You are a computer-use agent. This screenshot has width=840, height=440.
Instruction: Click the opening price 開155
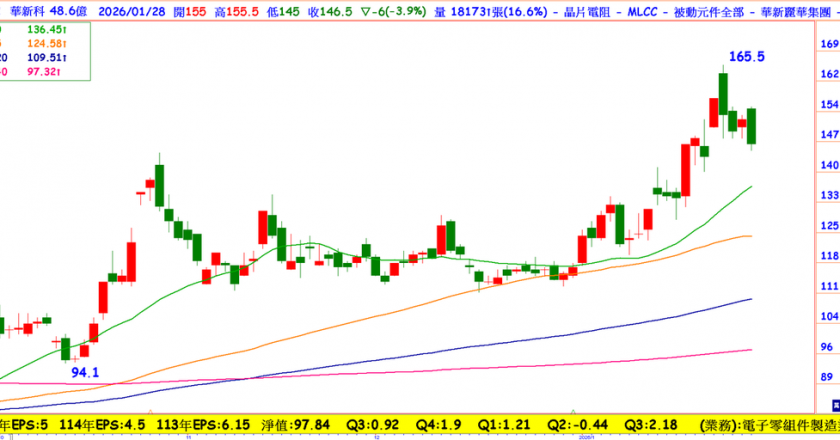pos(190,11)
